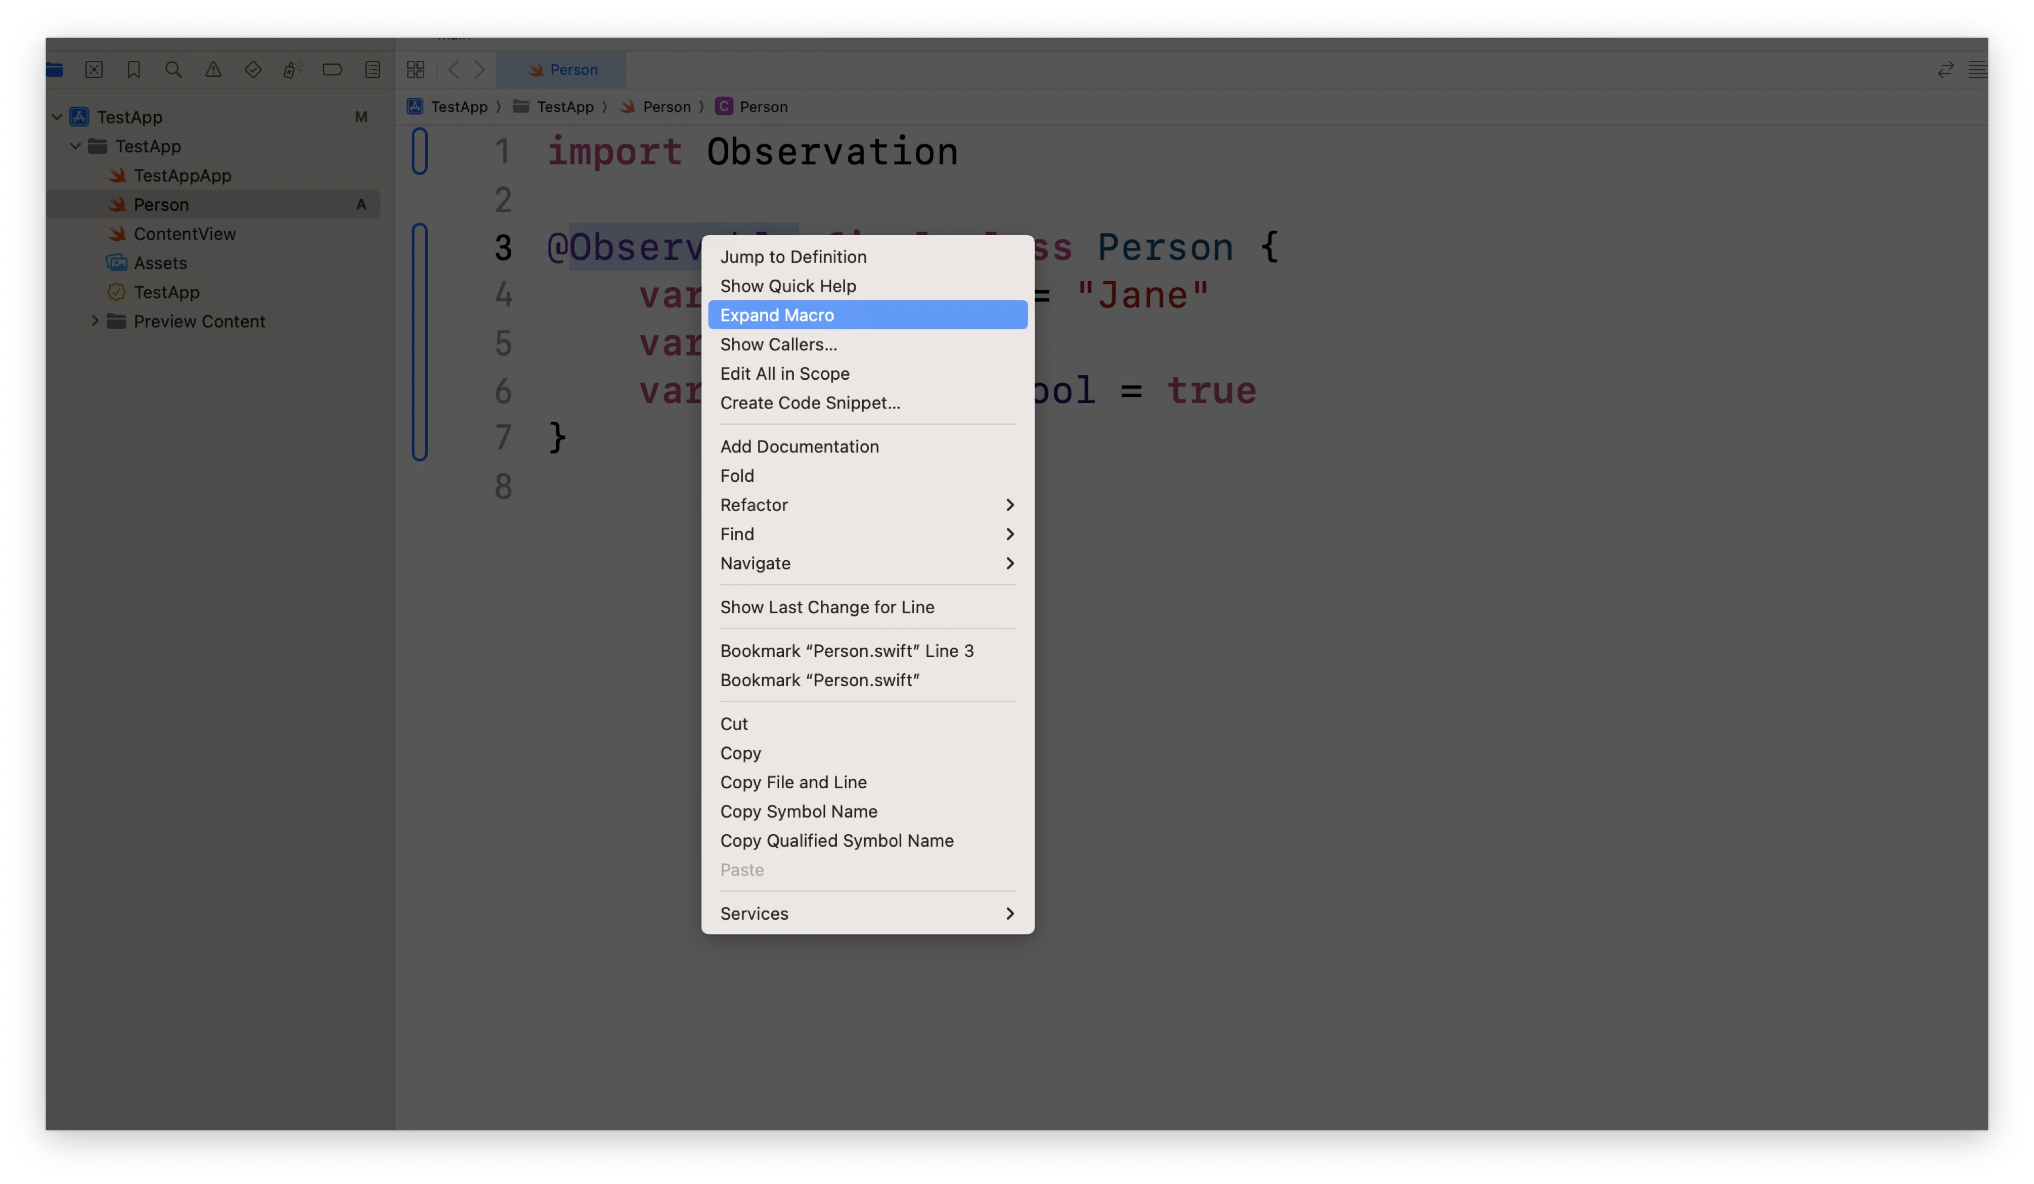Open the Test navigator
Screen dimensions: 2034x1184
point(253,69)
